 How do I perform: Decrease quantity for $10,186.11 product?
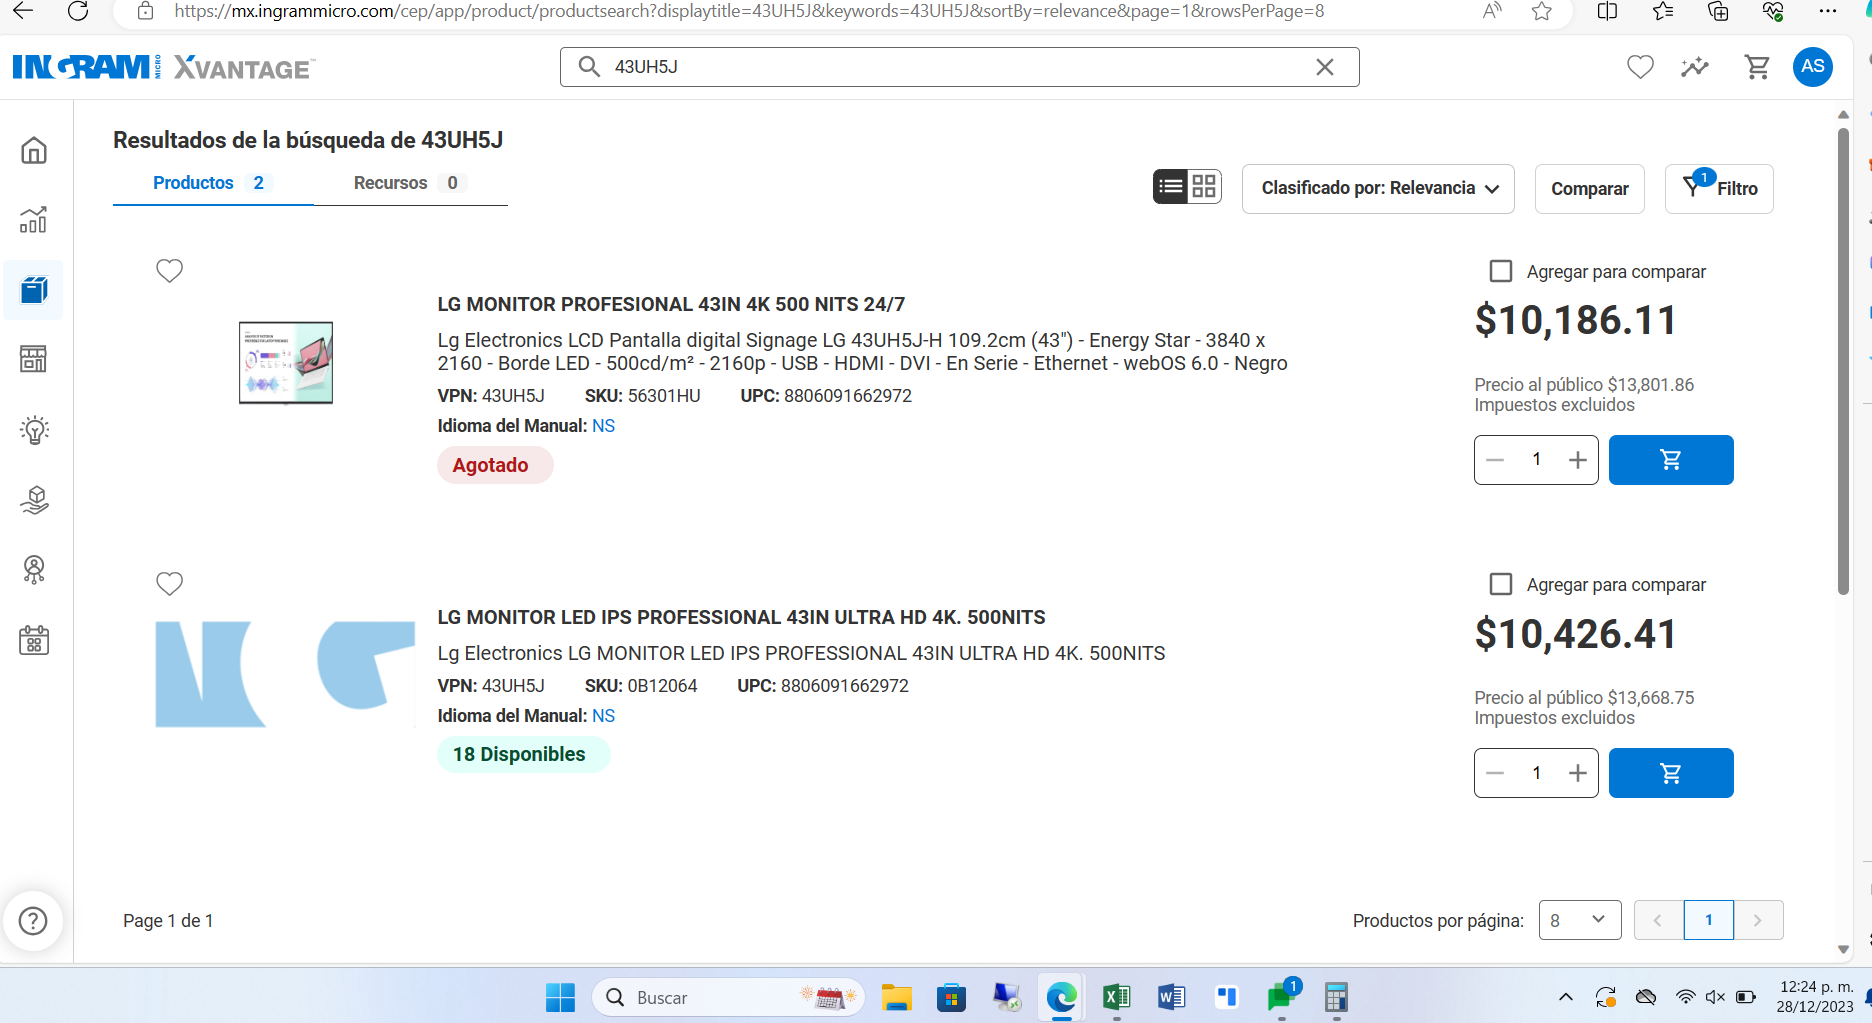click(1495, 460)
